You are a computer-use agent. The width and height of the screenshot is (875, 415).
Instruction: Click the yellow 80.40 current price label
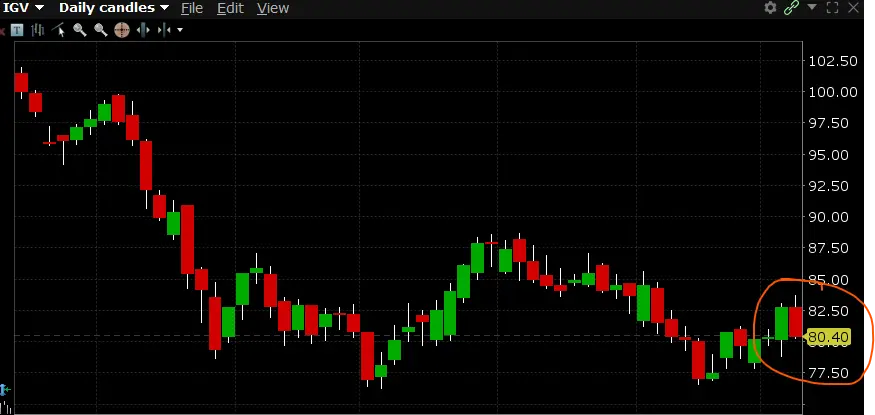tap(829, 337)
